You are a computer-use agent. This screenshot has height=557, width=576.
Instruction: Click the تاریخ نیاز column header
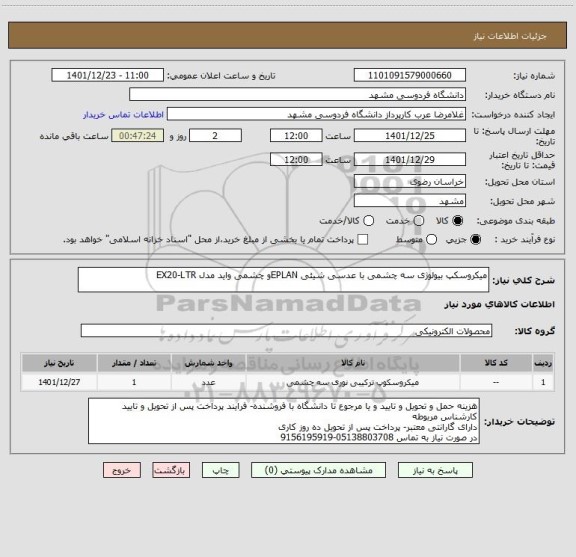59,363
